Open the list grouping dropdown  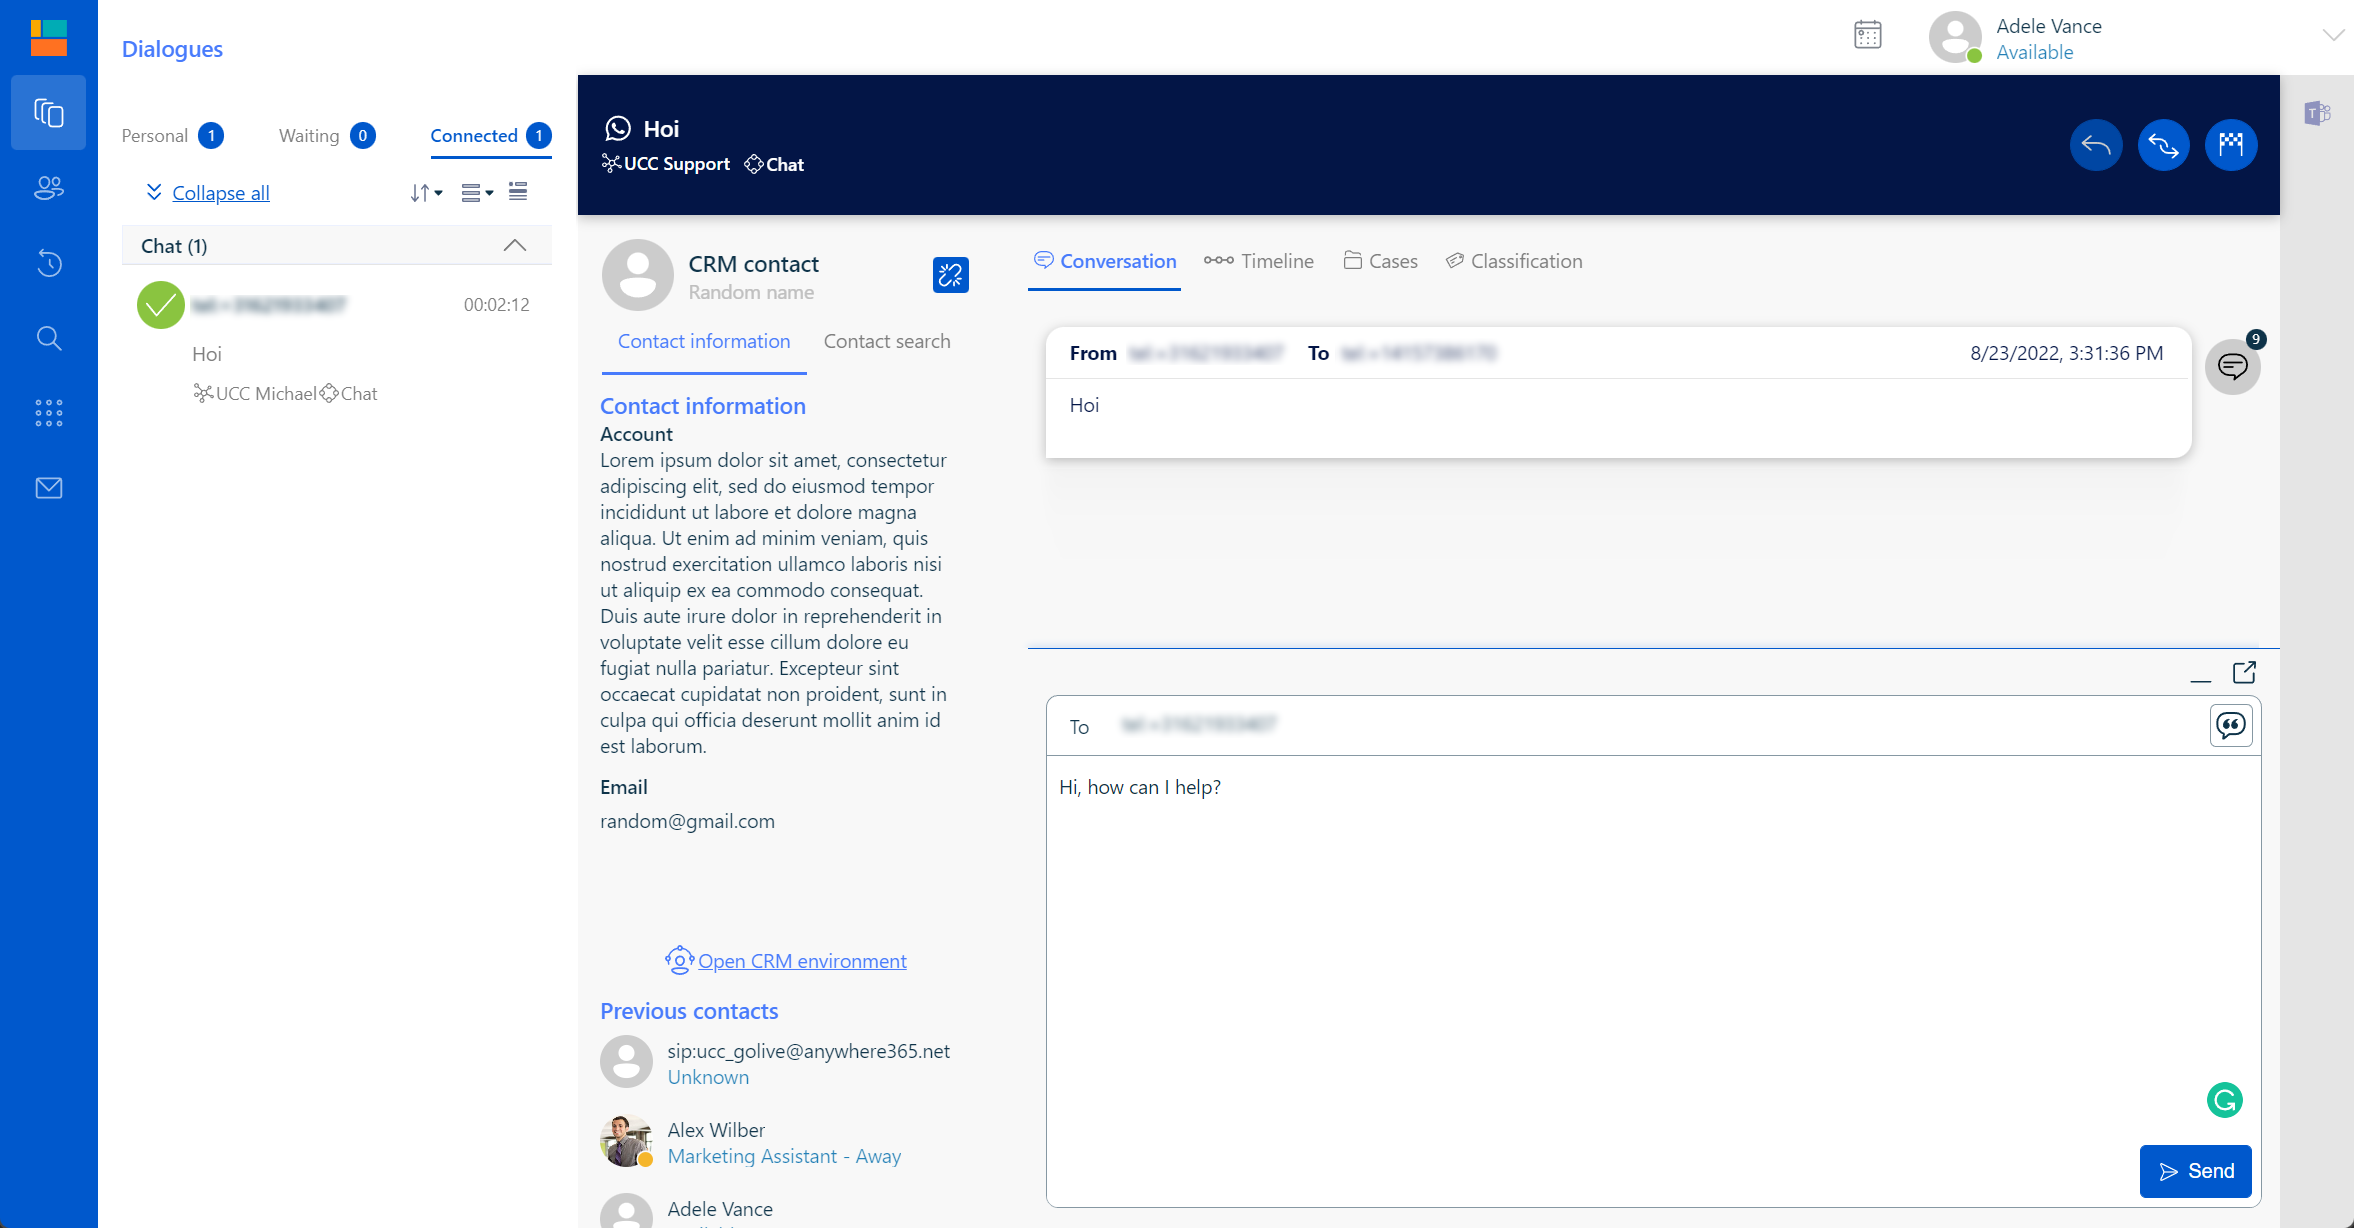(x=477, y=193)
